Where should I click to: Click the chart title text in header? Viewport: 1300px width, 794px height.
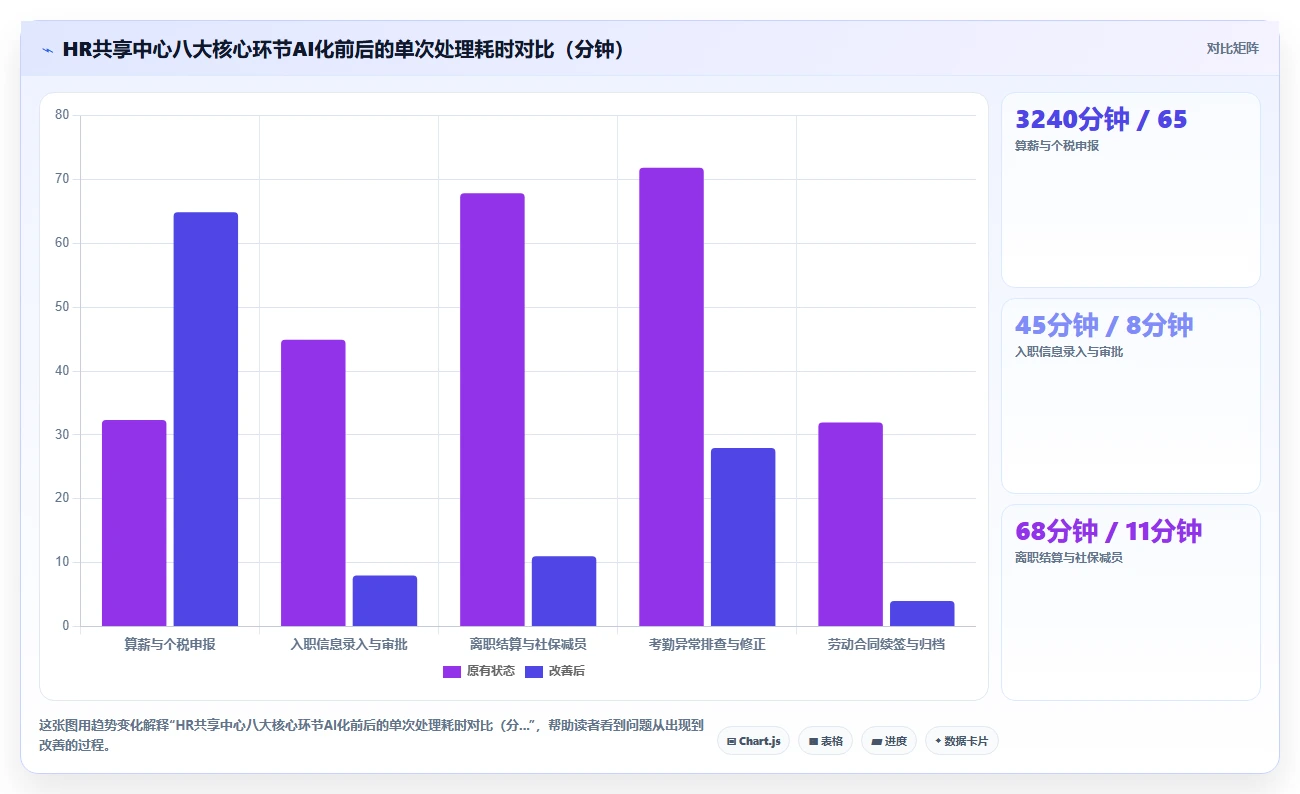[344, 49]
